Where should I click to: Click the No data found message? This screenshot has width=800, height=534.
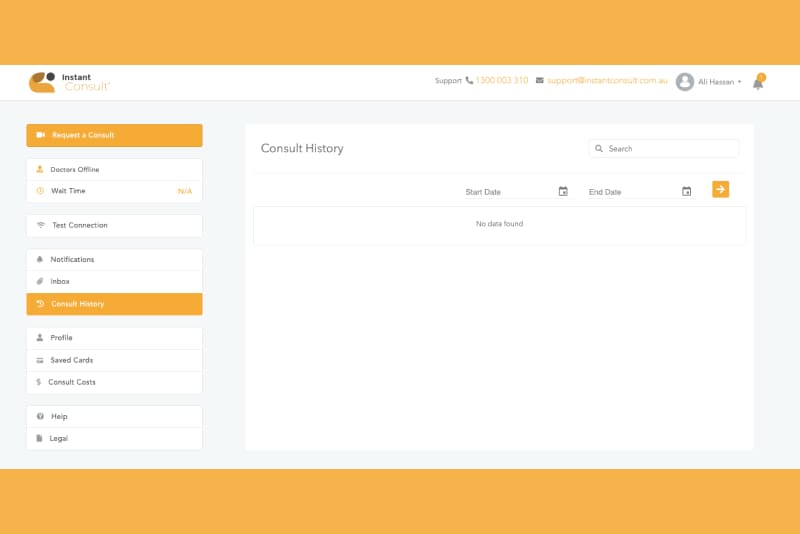(x=499, y=224)
